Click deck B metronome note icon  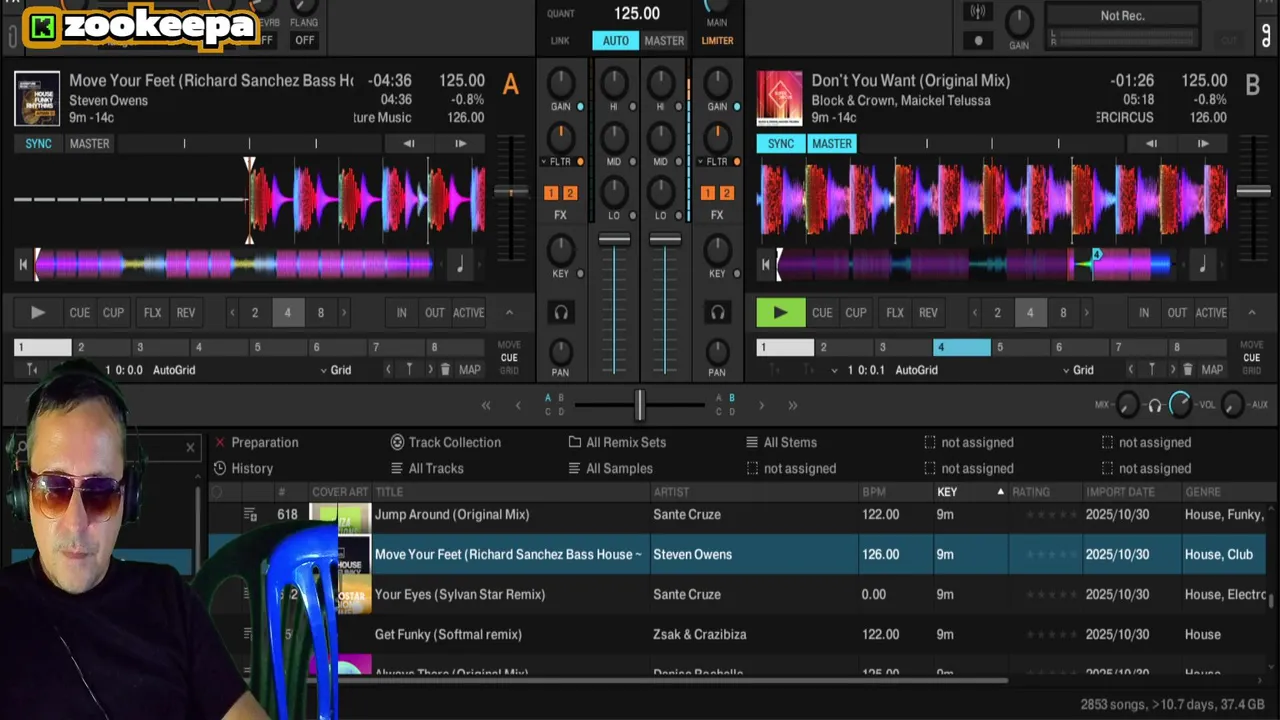(x=1203, y=265)
